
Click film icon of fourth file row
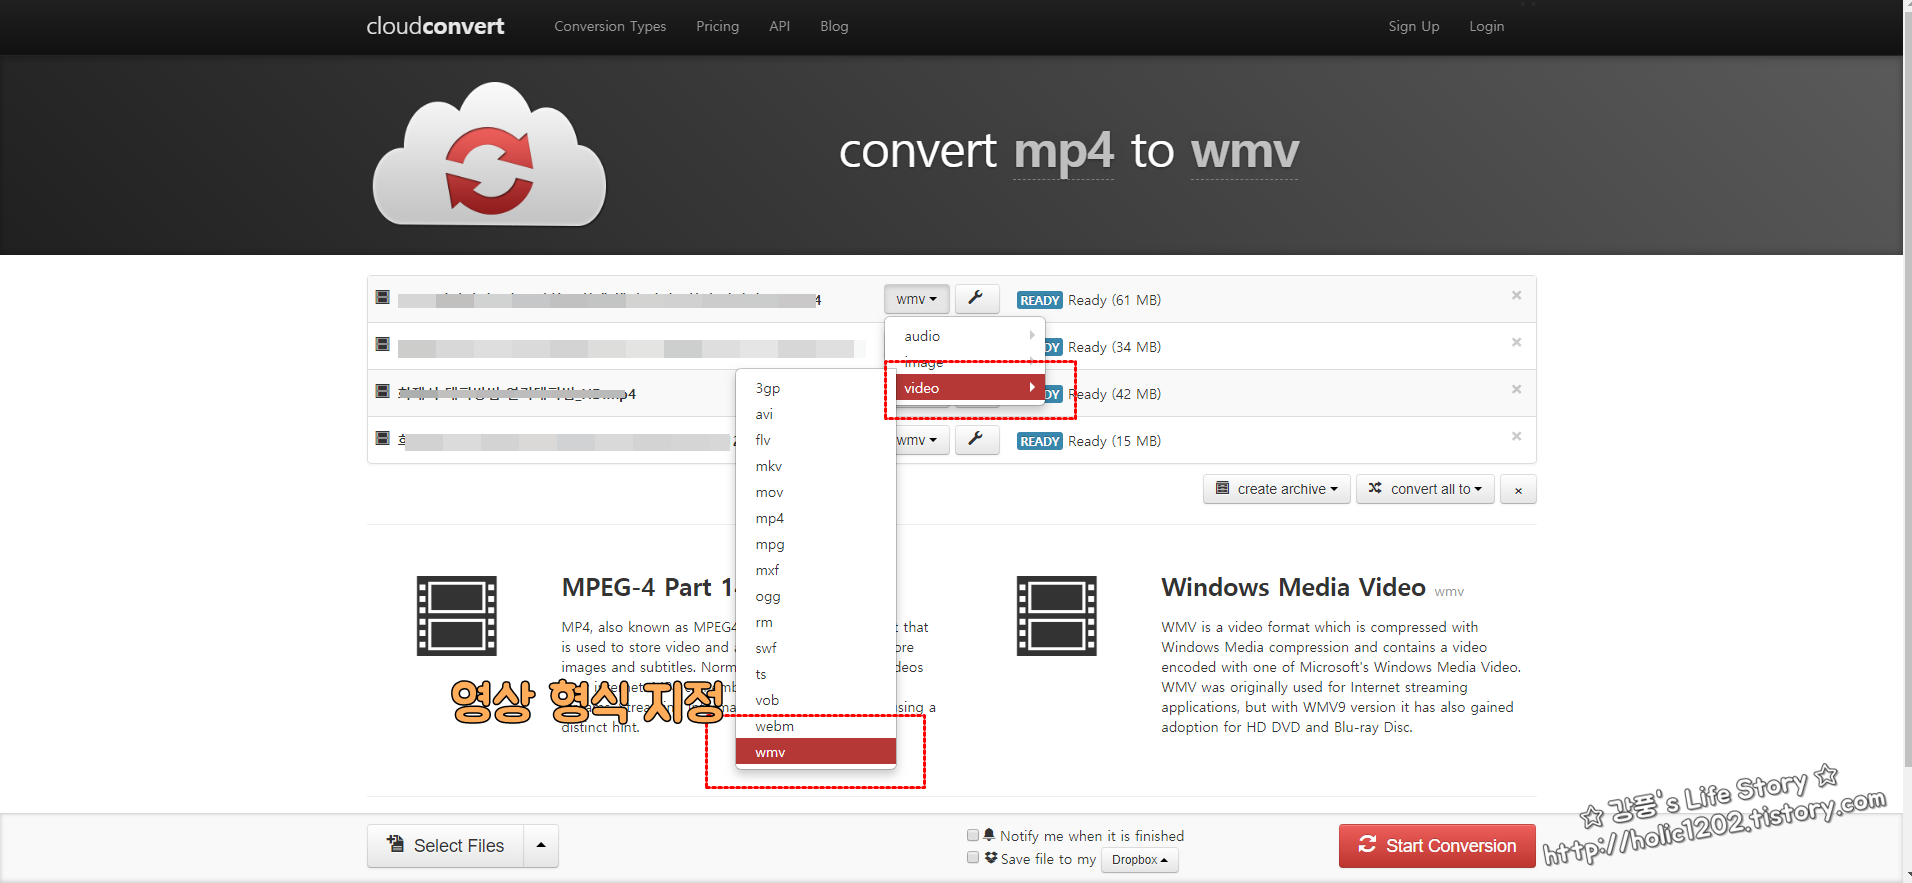[x=382, y=438]
